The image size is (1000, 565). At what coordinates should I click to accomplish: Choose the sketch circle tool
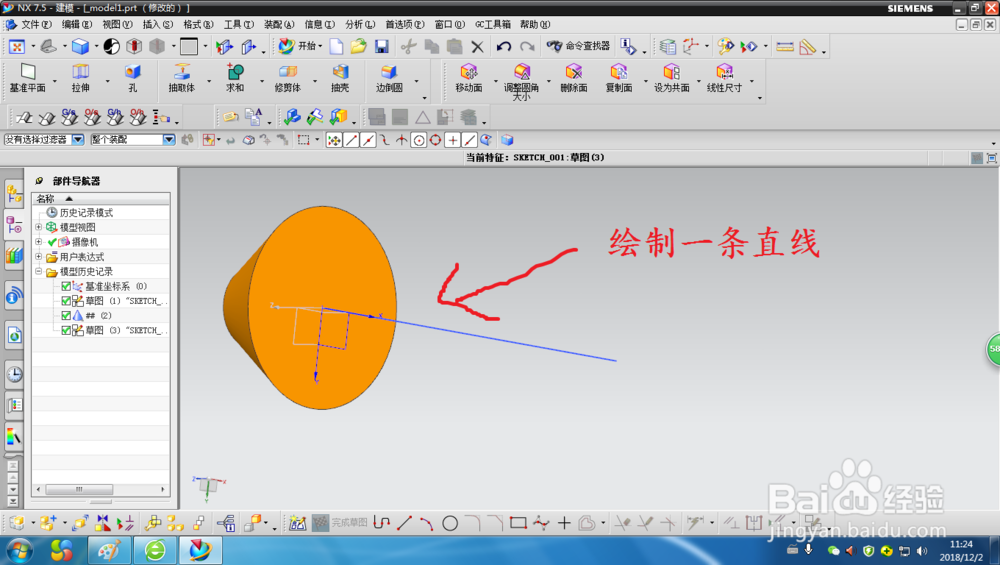pyautogui.click(x=450, y=524)
